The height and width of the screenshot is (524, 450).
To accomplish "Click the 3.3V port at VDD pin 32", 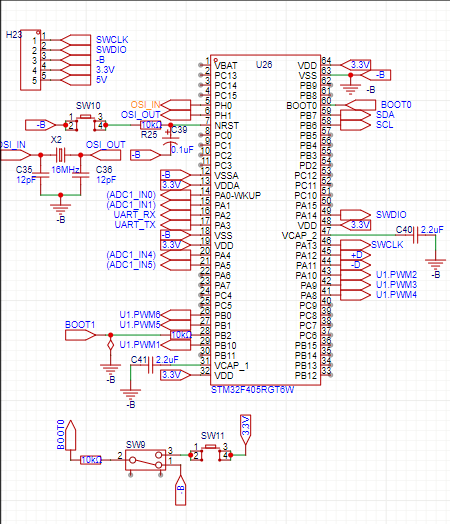I will (176, 375).
